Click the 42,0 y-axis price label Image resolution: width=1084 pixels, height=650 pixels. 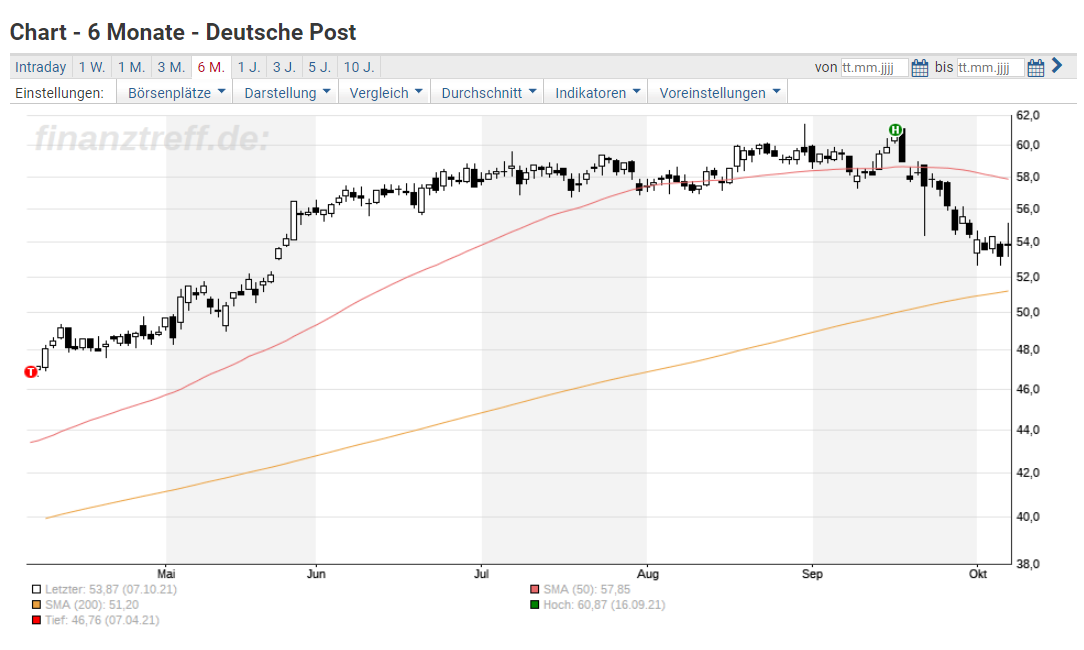(x=1028, y=473)
